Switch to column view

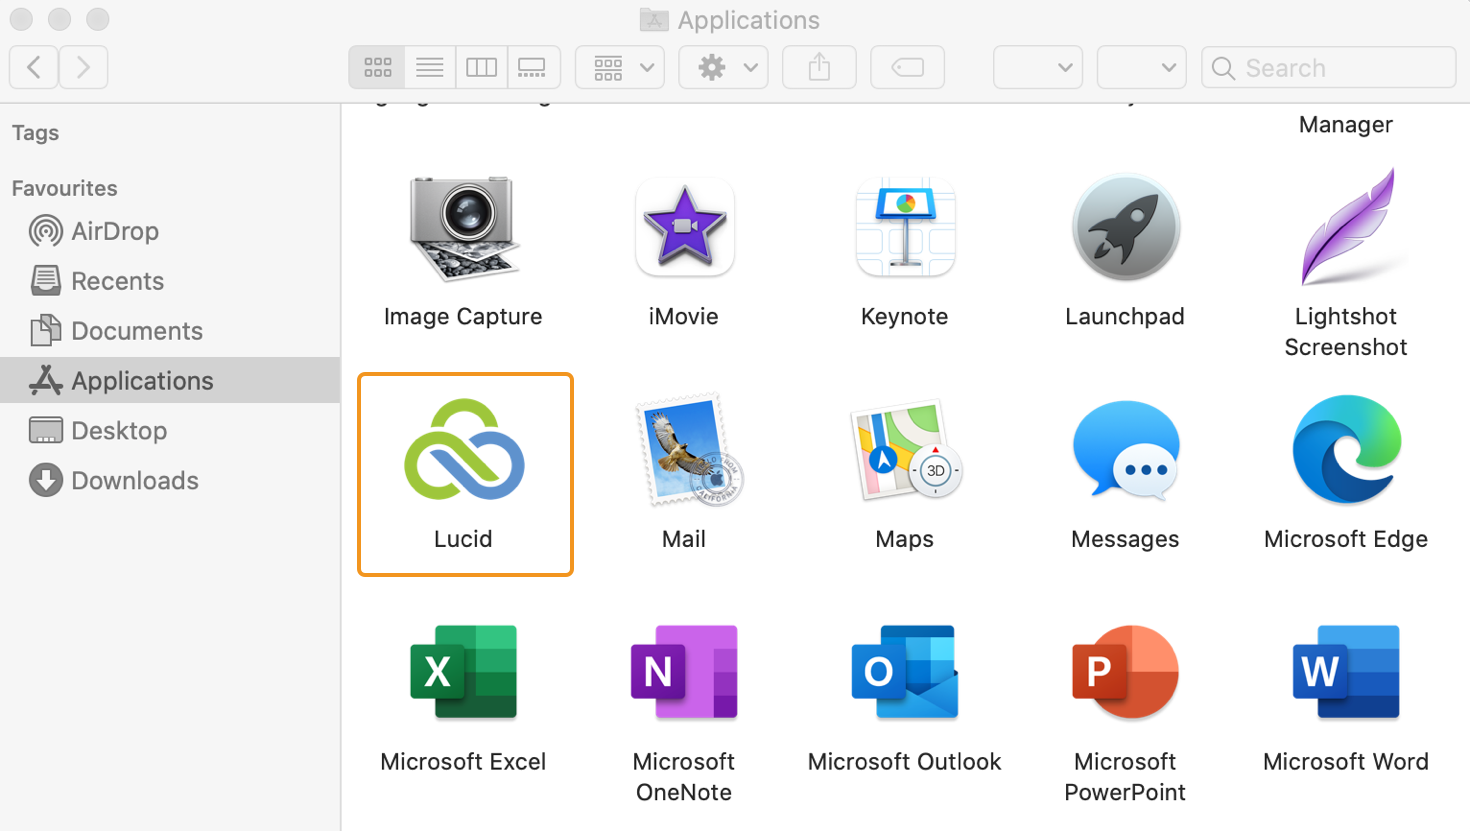click(x=481, y=67)
